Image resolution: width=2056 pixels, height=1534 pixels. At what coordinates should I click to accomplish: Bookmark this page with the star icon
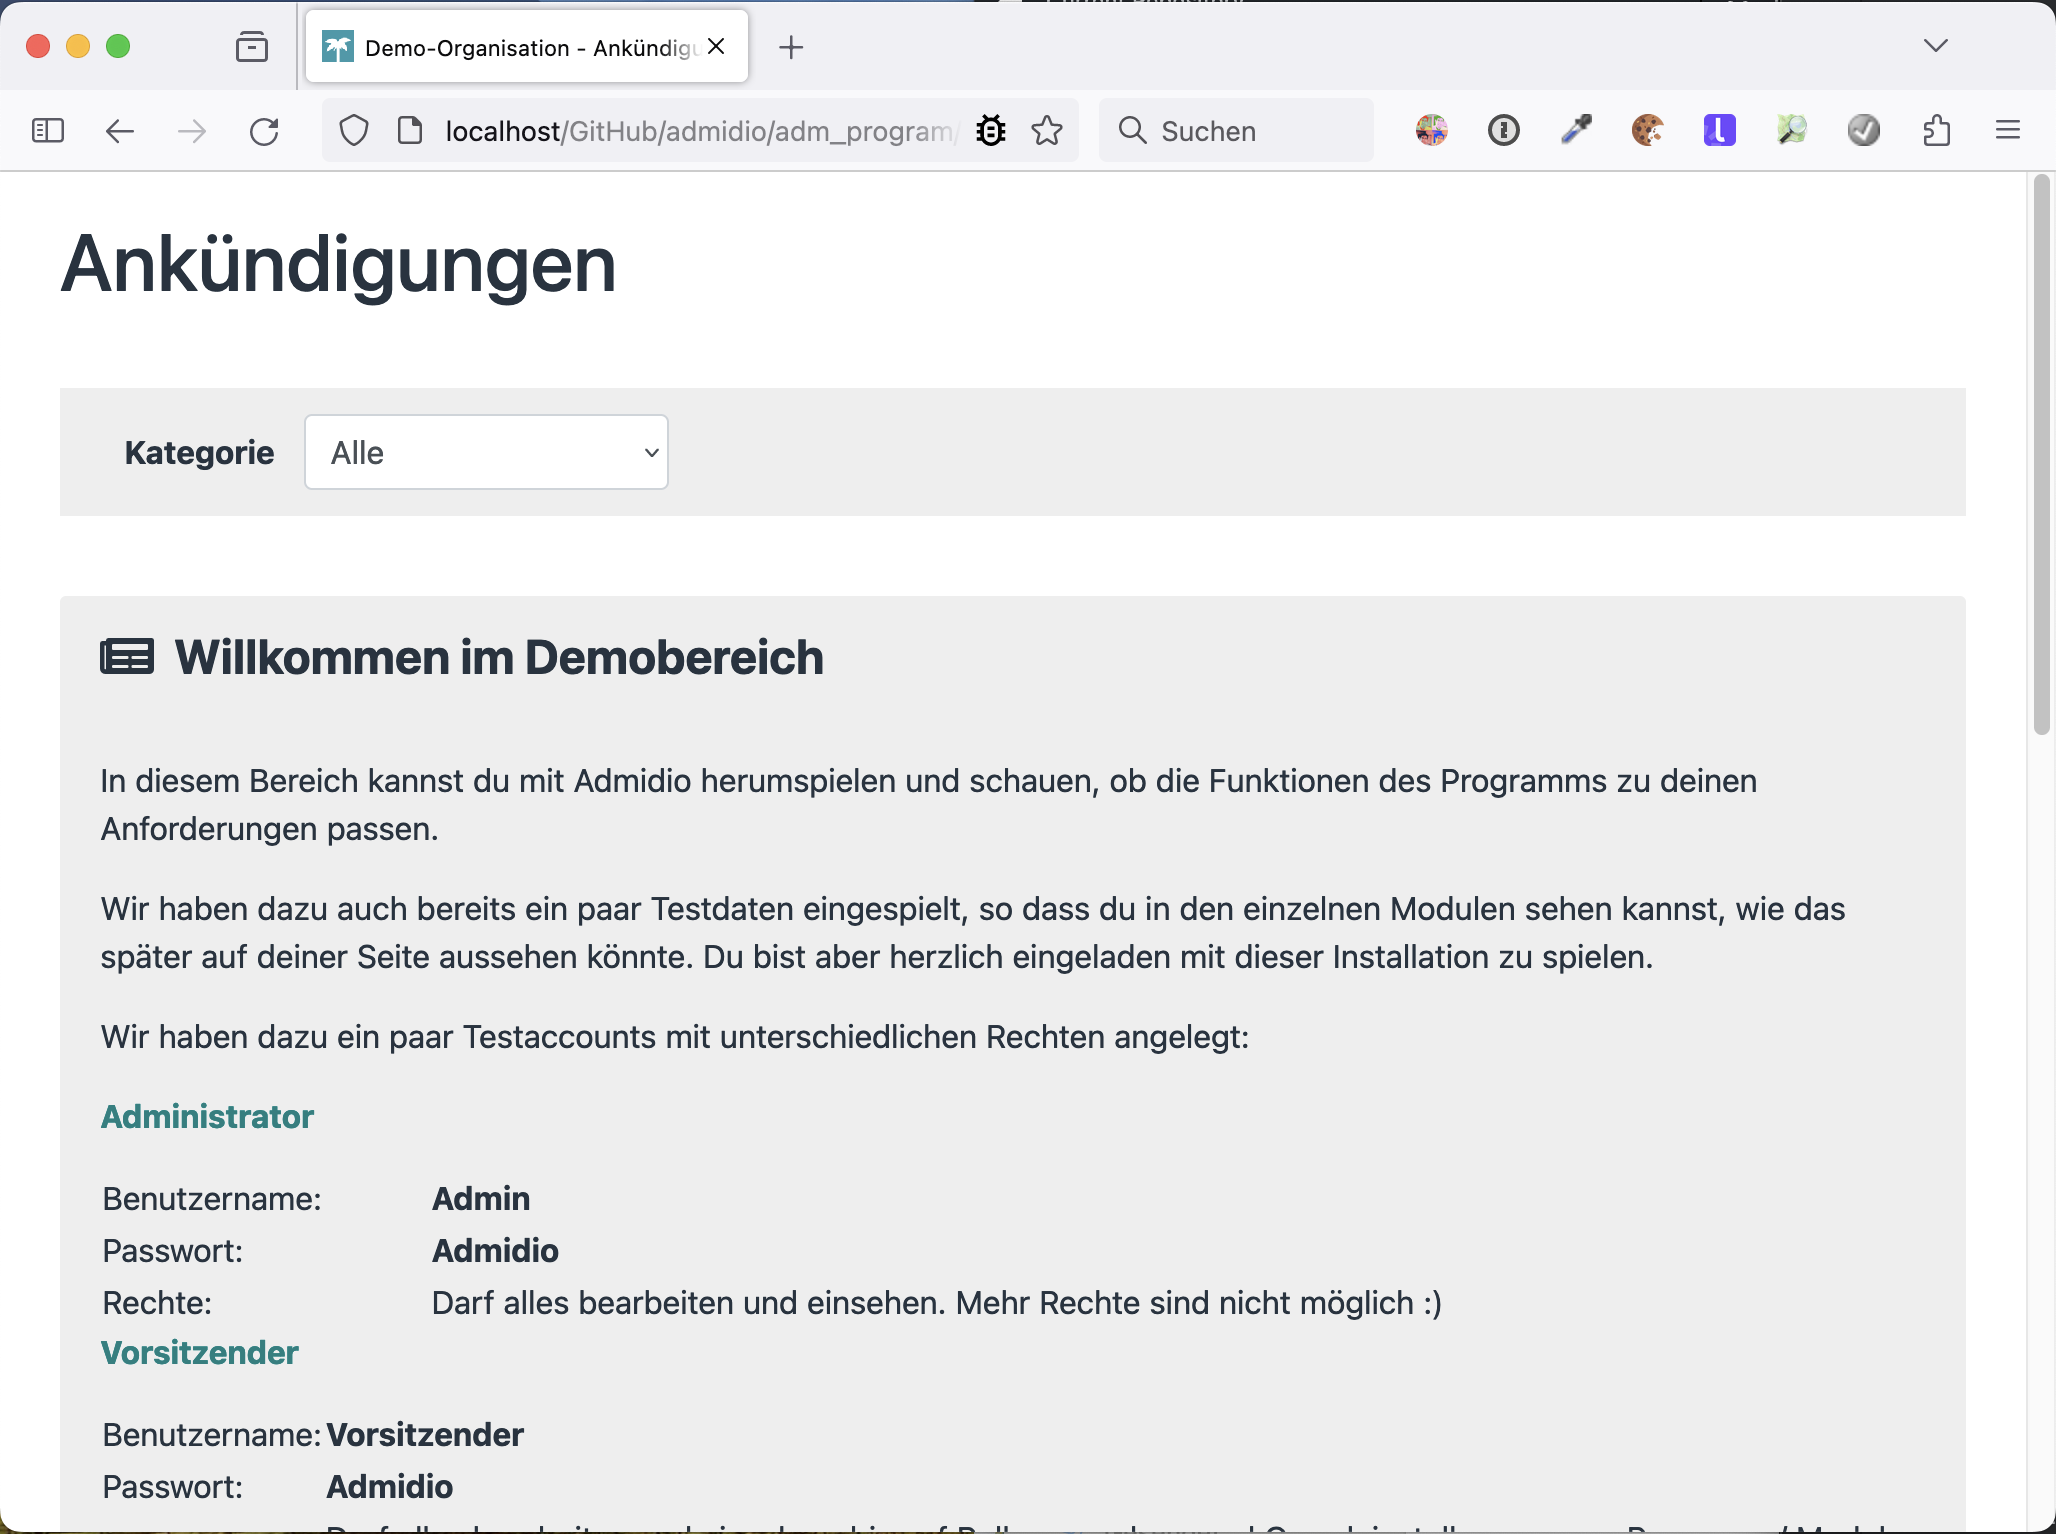(1047, 131)
